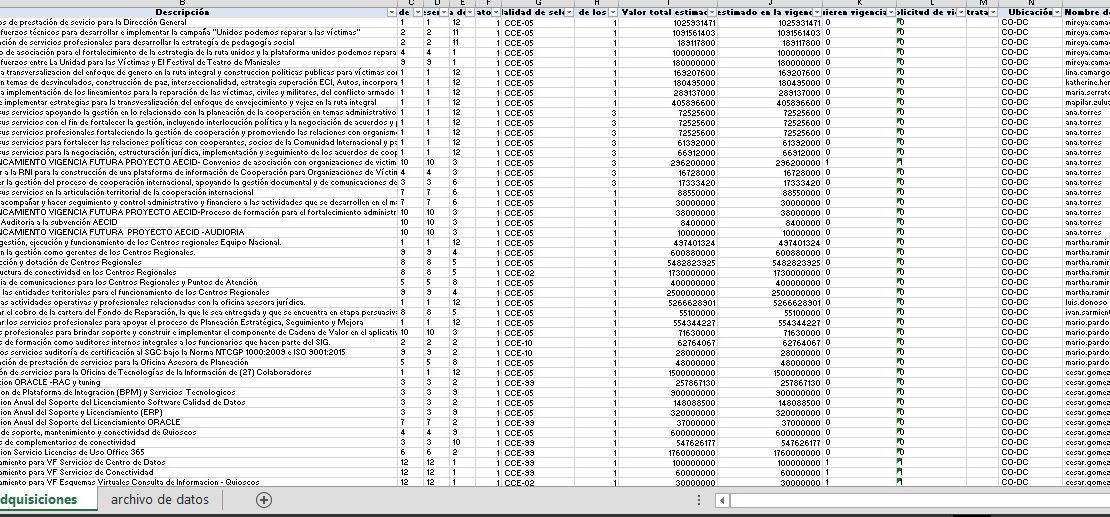Select column I header
Screen dimensions: 1110x517
tap(668, 4)
